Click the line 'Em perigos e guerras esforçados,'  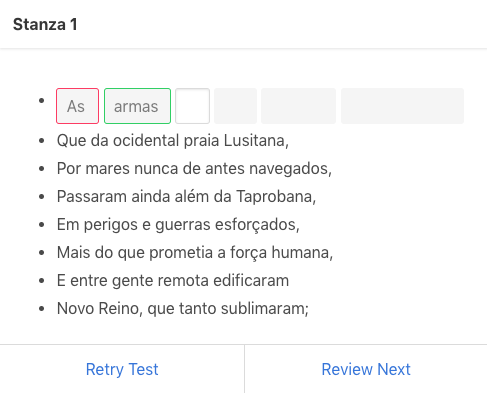(178, 224)
